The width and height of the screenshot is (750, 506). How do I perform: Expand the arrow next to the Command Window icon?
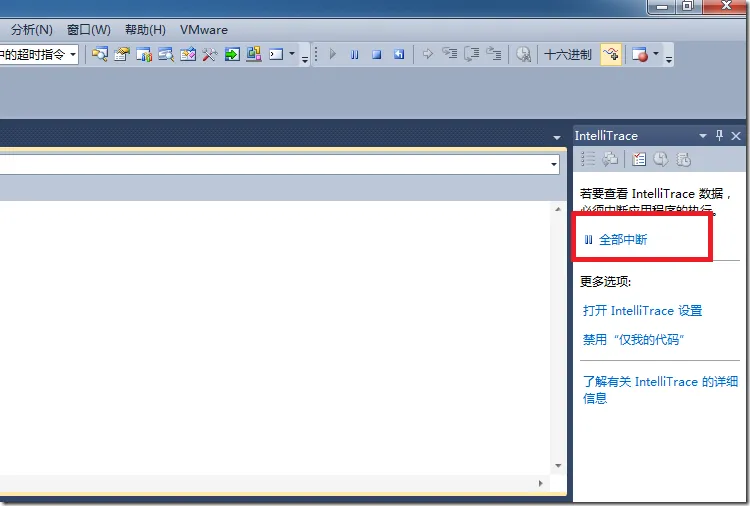tap(292, 54)
